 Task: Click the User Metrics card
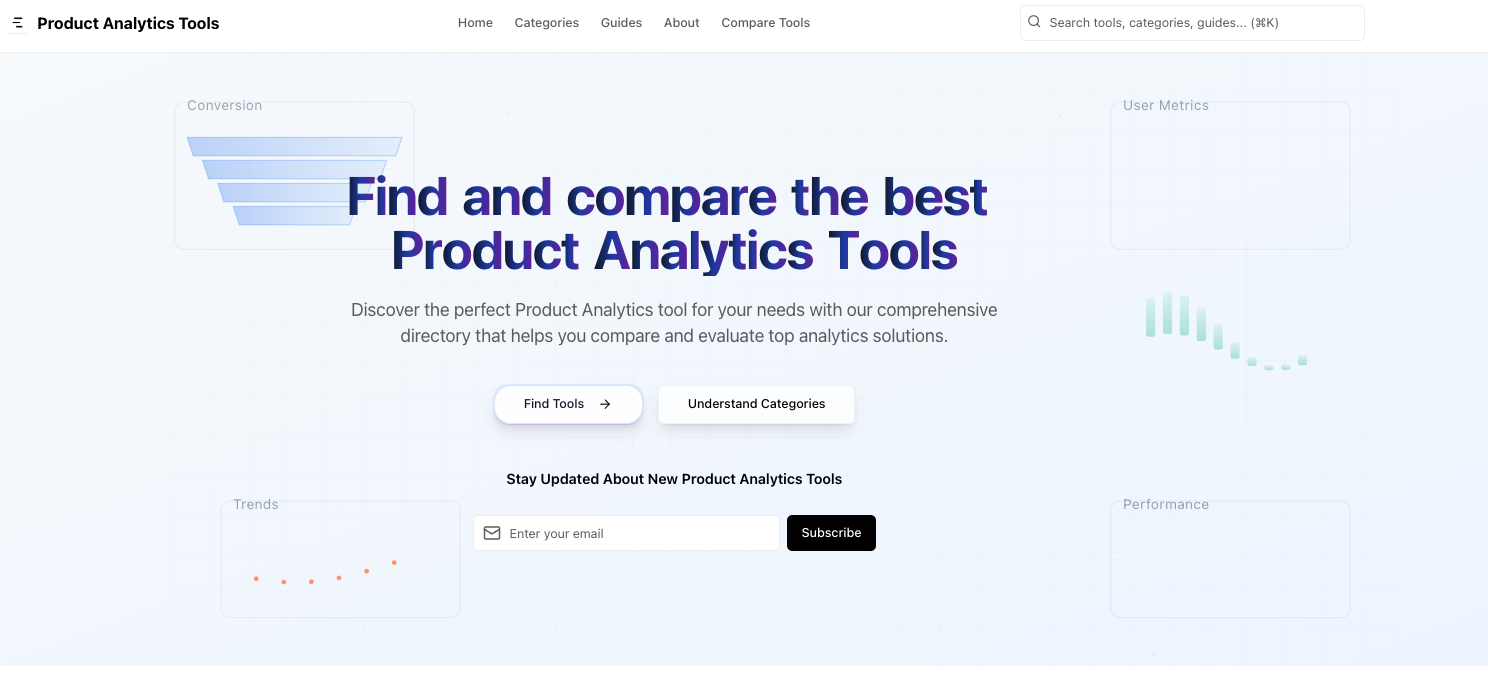coord(1230,175)
